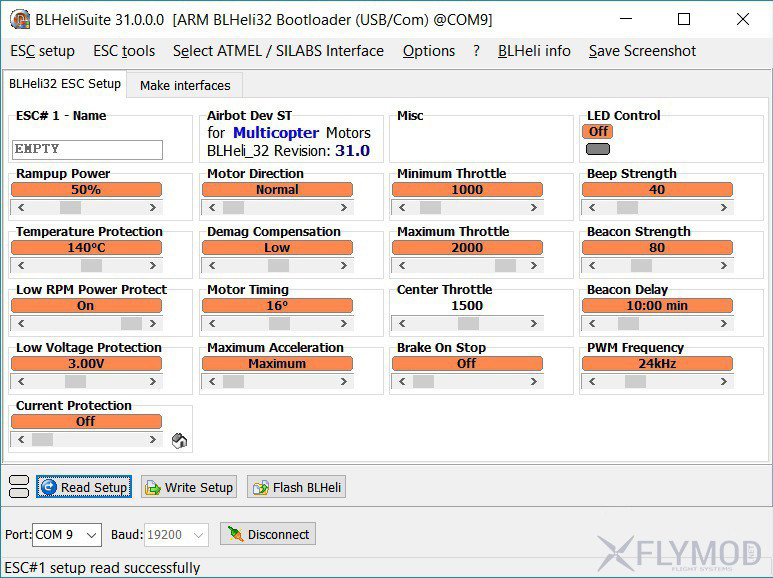This screenshot has height=578, width=773.
Task: Click the Temperature Protection 140°C value bar
Action: coord(86,248)
